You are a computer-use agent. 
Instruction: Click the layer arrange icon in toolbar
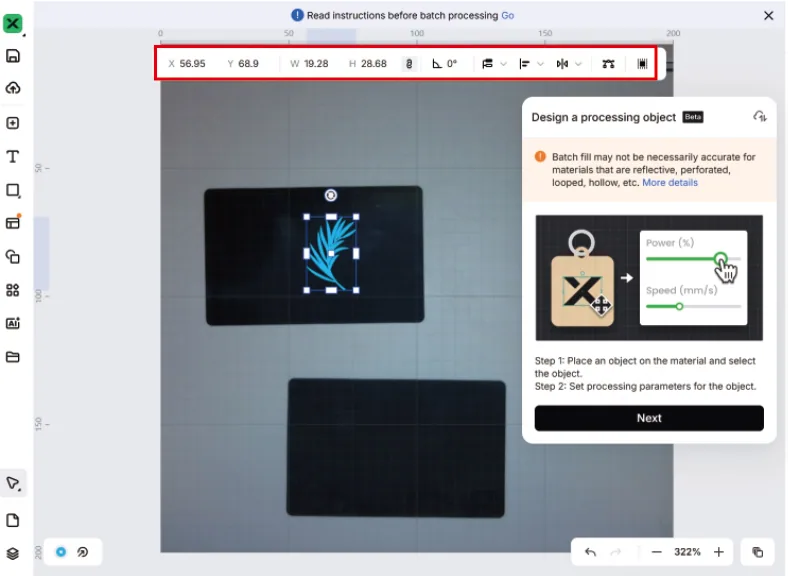coord(487,64)
